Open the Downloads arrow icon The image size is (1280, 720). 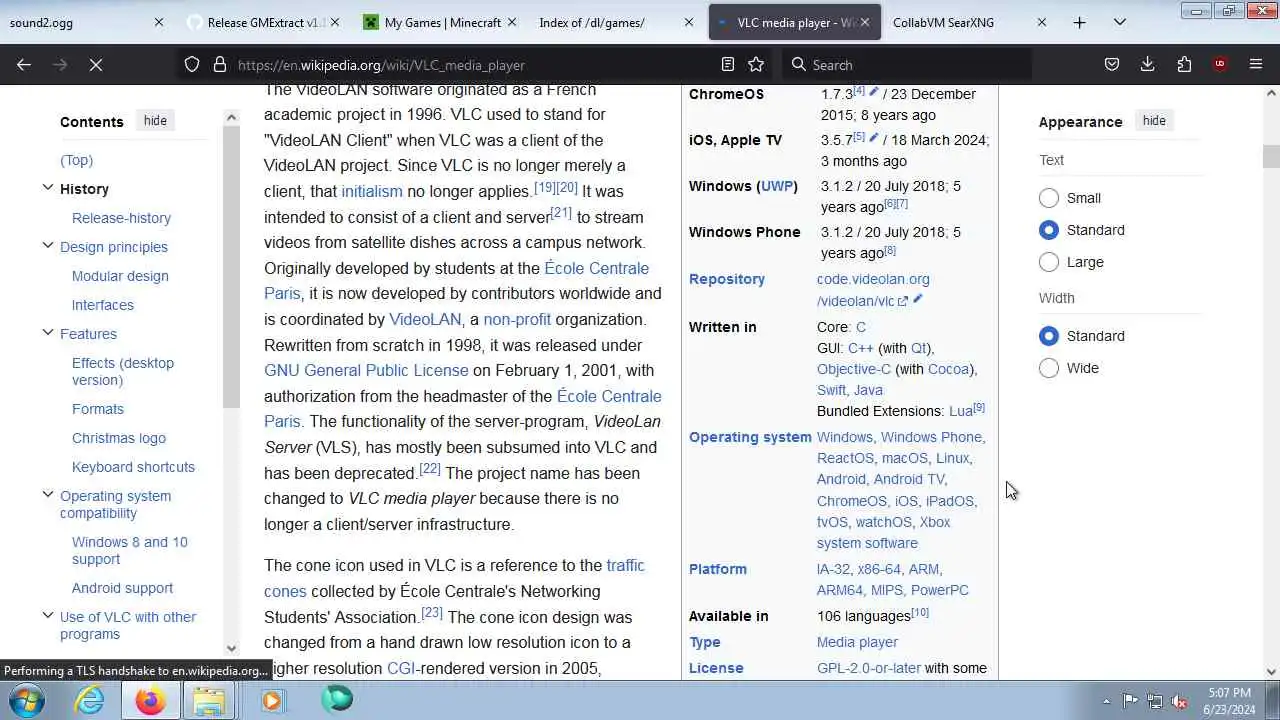pos(1148,64)
